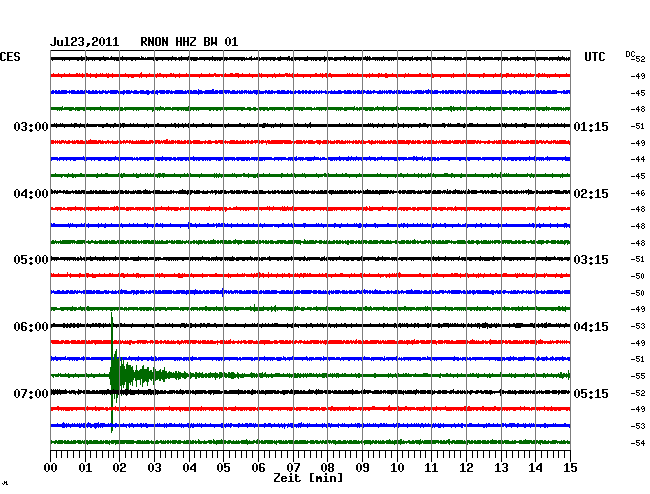Viewport: 650px width, 494px height.
Task: Click minute mark 08 on the time axis
Action: pyautogui.click(x=327, y=468)
